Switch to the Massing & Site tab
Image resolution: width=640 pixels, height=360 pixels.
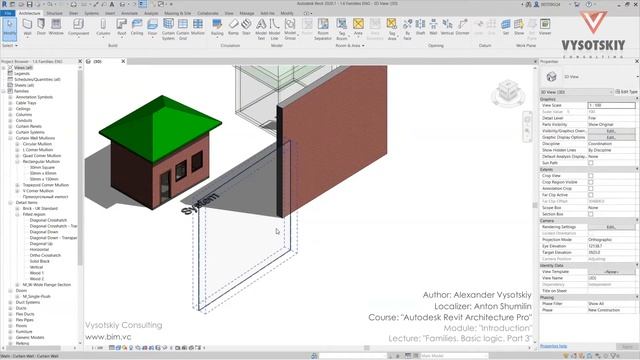178,13
